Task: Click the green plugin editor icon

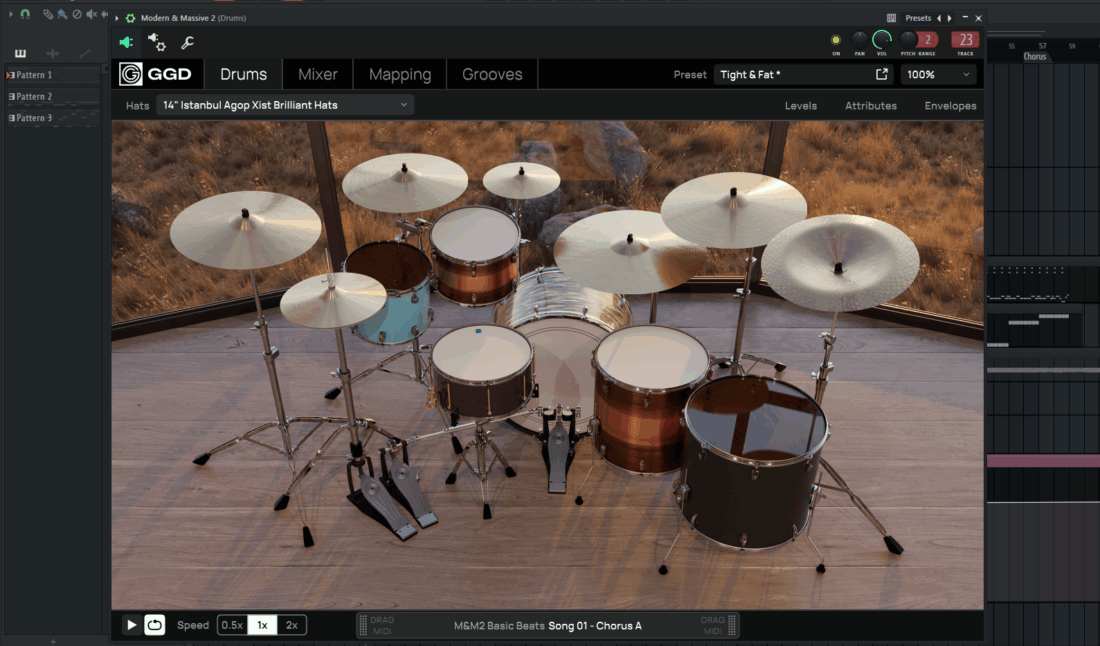Action: point(126,42)
